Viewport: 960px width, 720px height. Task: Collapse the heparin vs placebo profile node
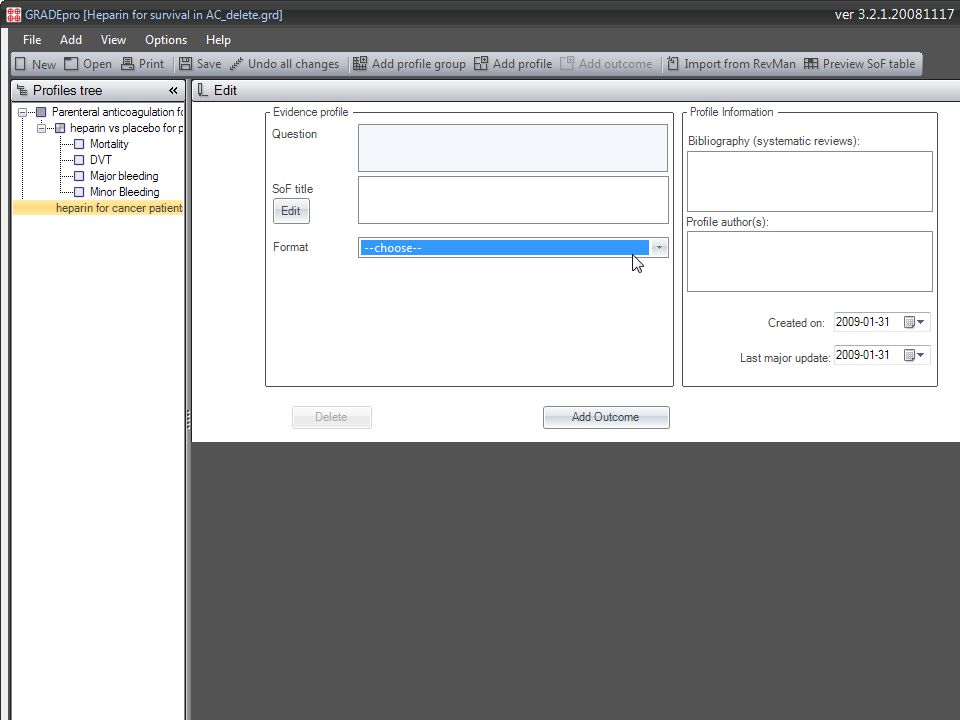pos(42,128)
